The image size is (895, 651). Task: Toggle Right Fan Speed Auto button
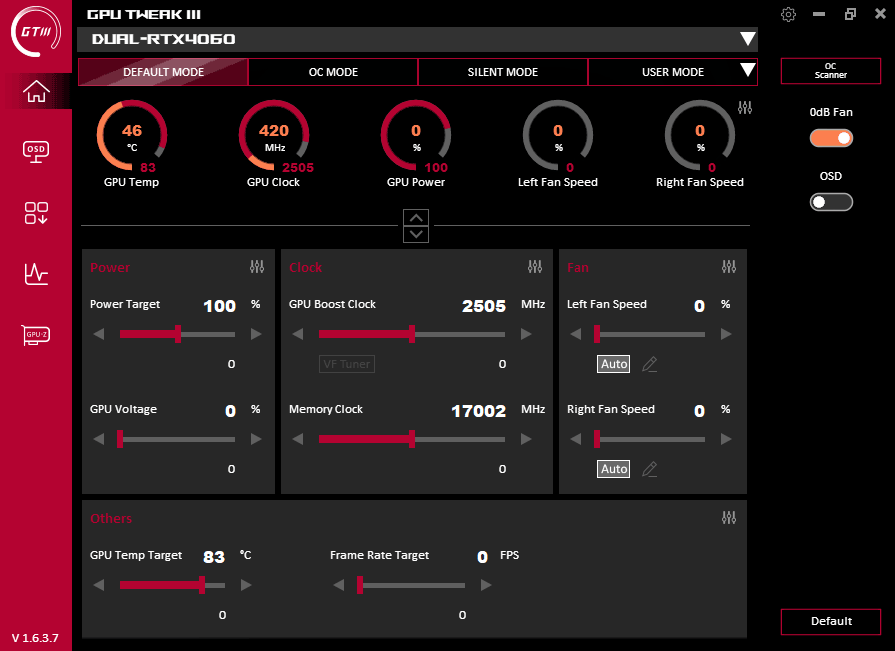point(614,469)
